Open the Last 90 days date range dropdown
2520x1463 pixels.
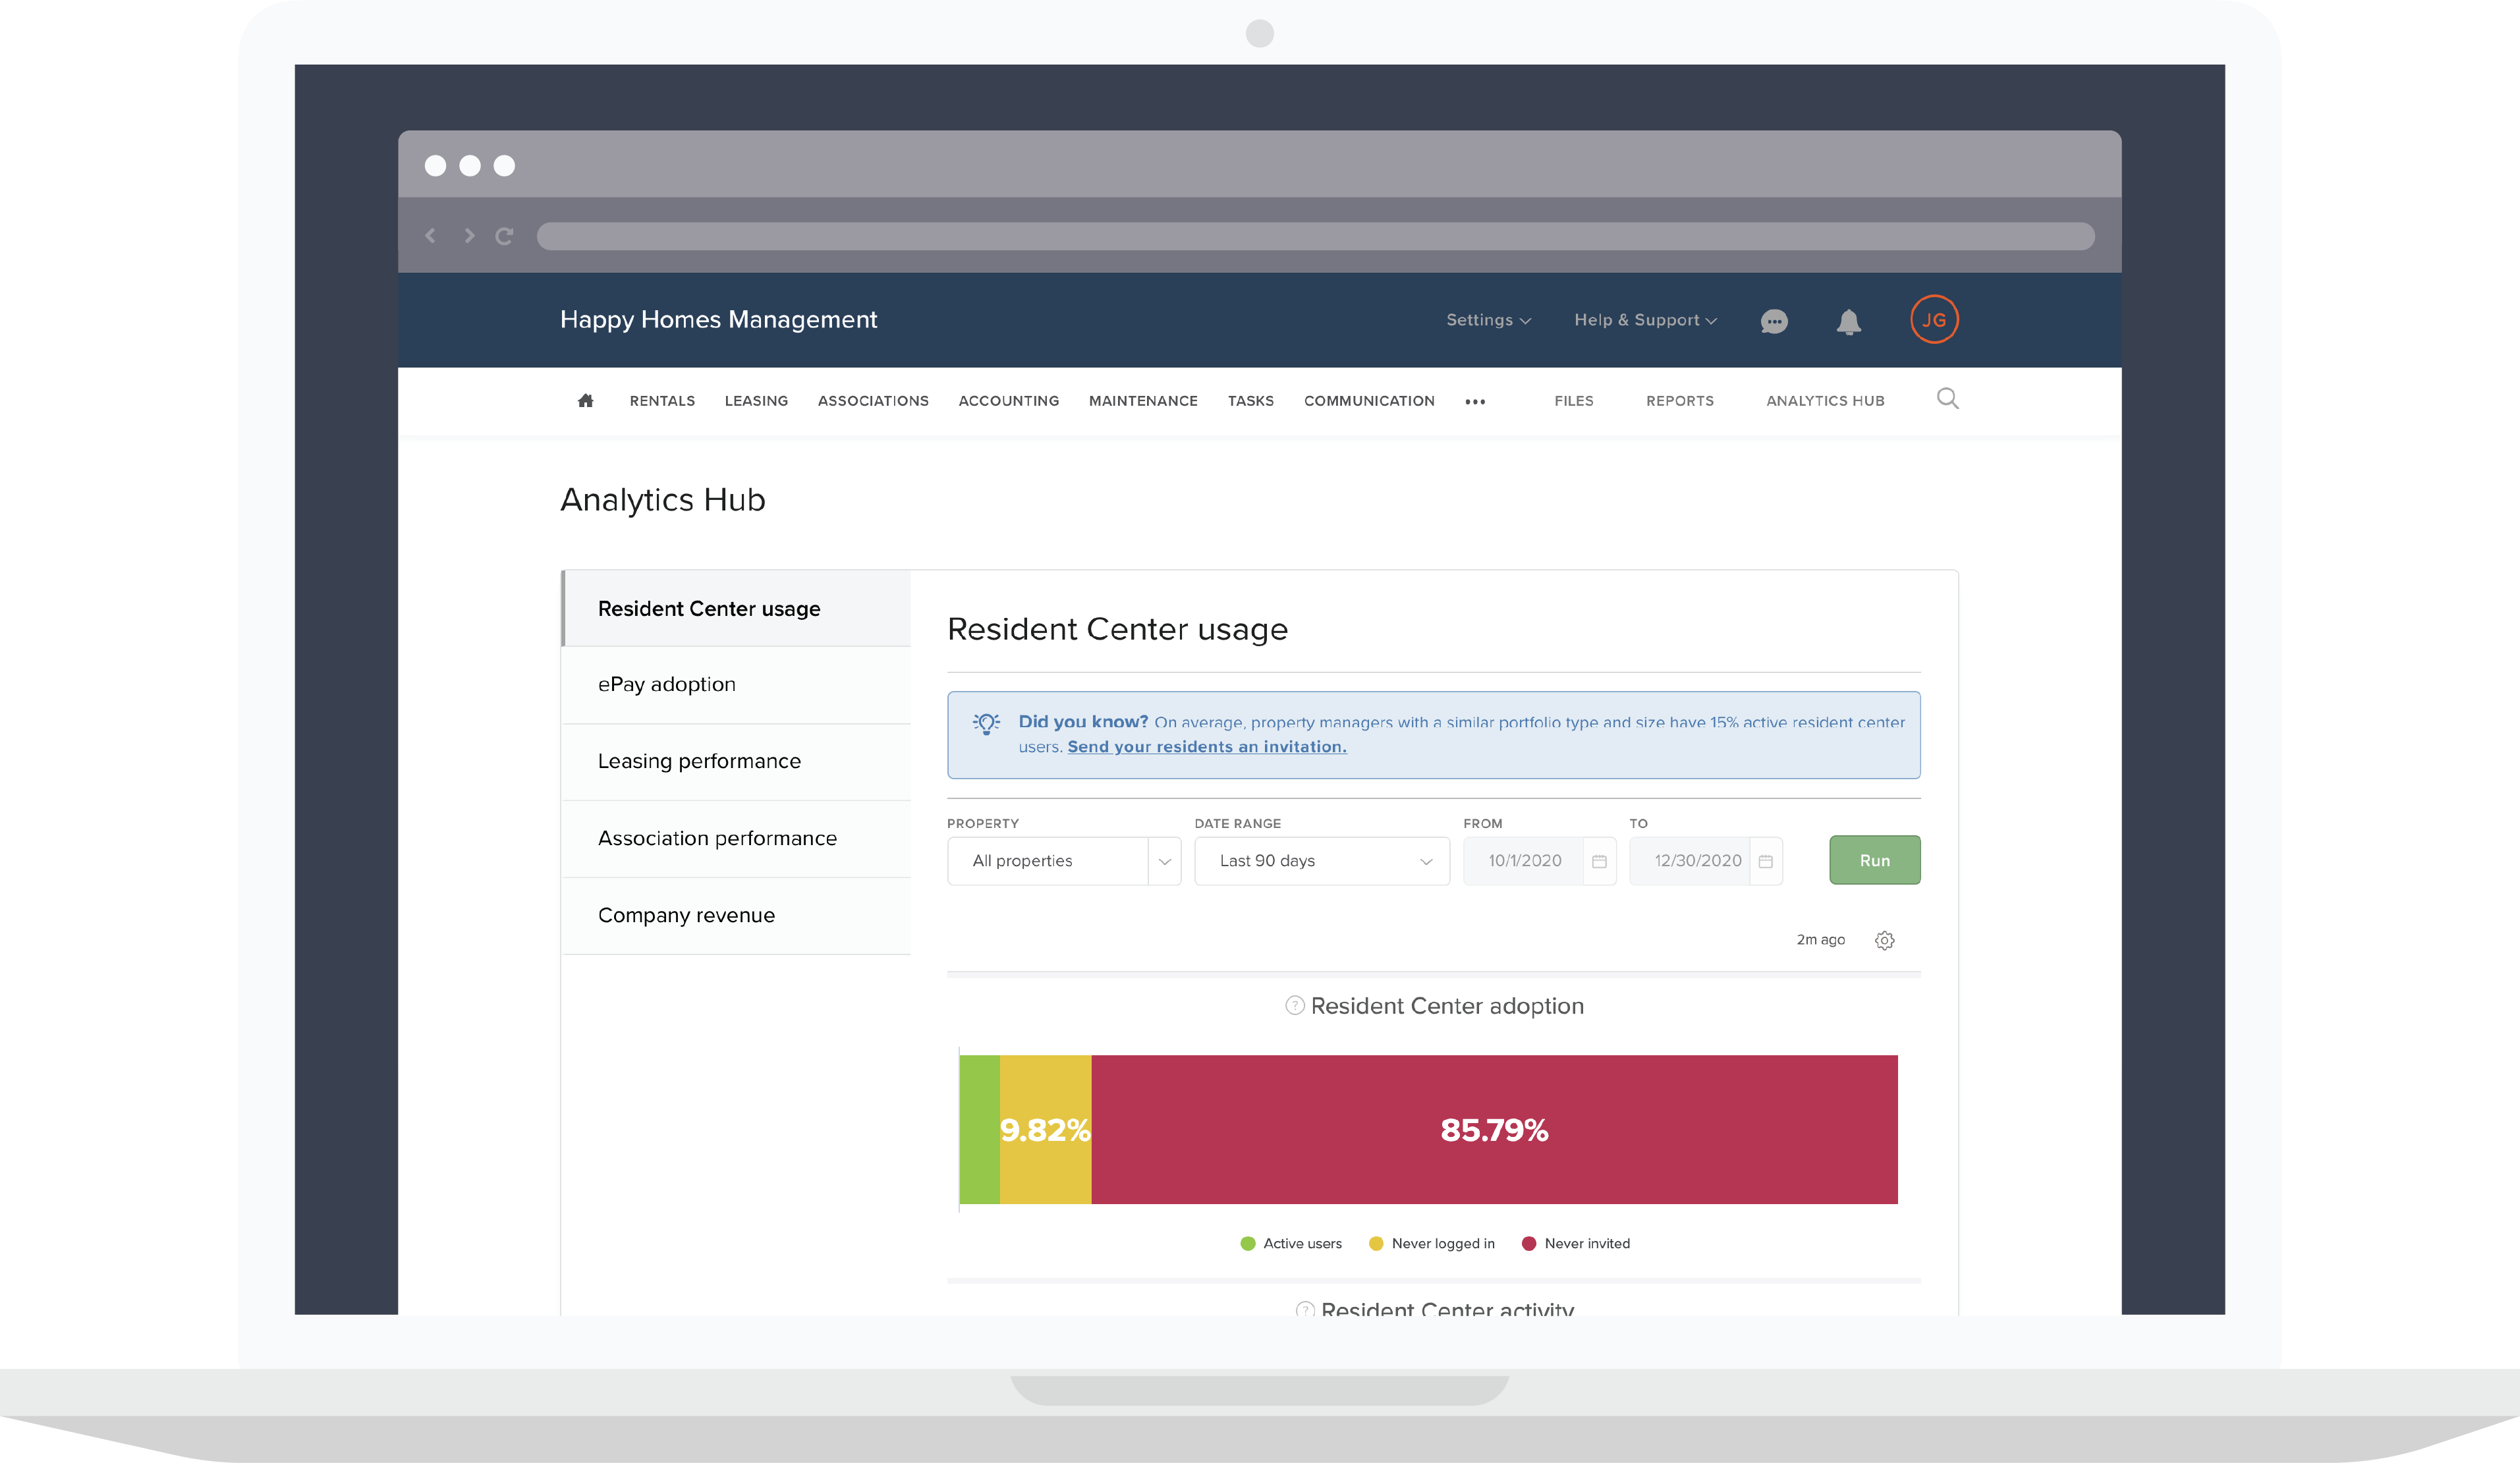(1322, 861)
